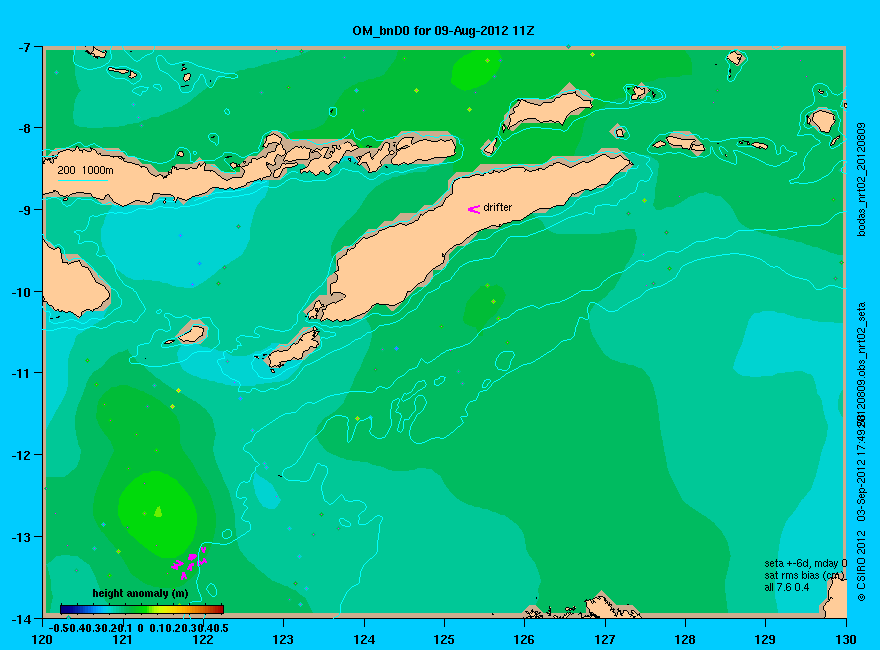The height and width of the screenshot is (650, 880).
Task: Click the longitude label 121
Action: pos(122,639)
